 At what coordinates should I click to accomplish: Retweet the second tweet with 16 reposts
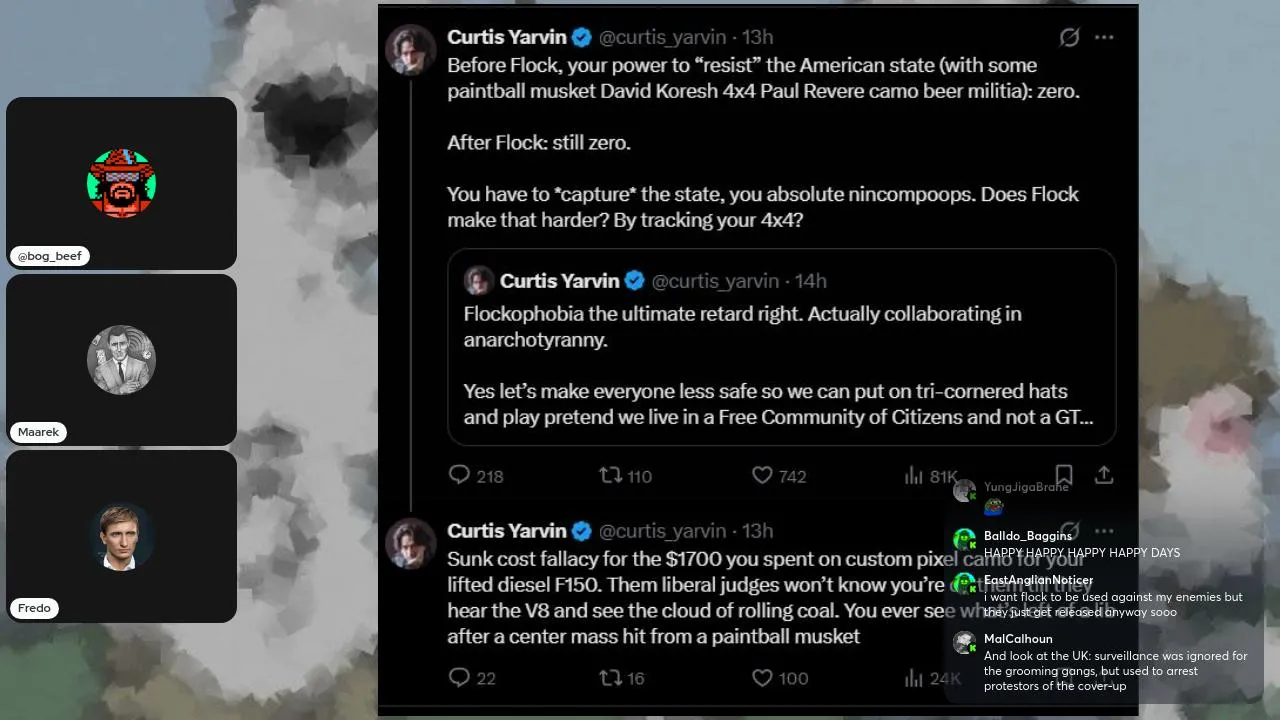622,678
